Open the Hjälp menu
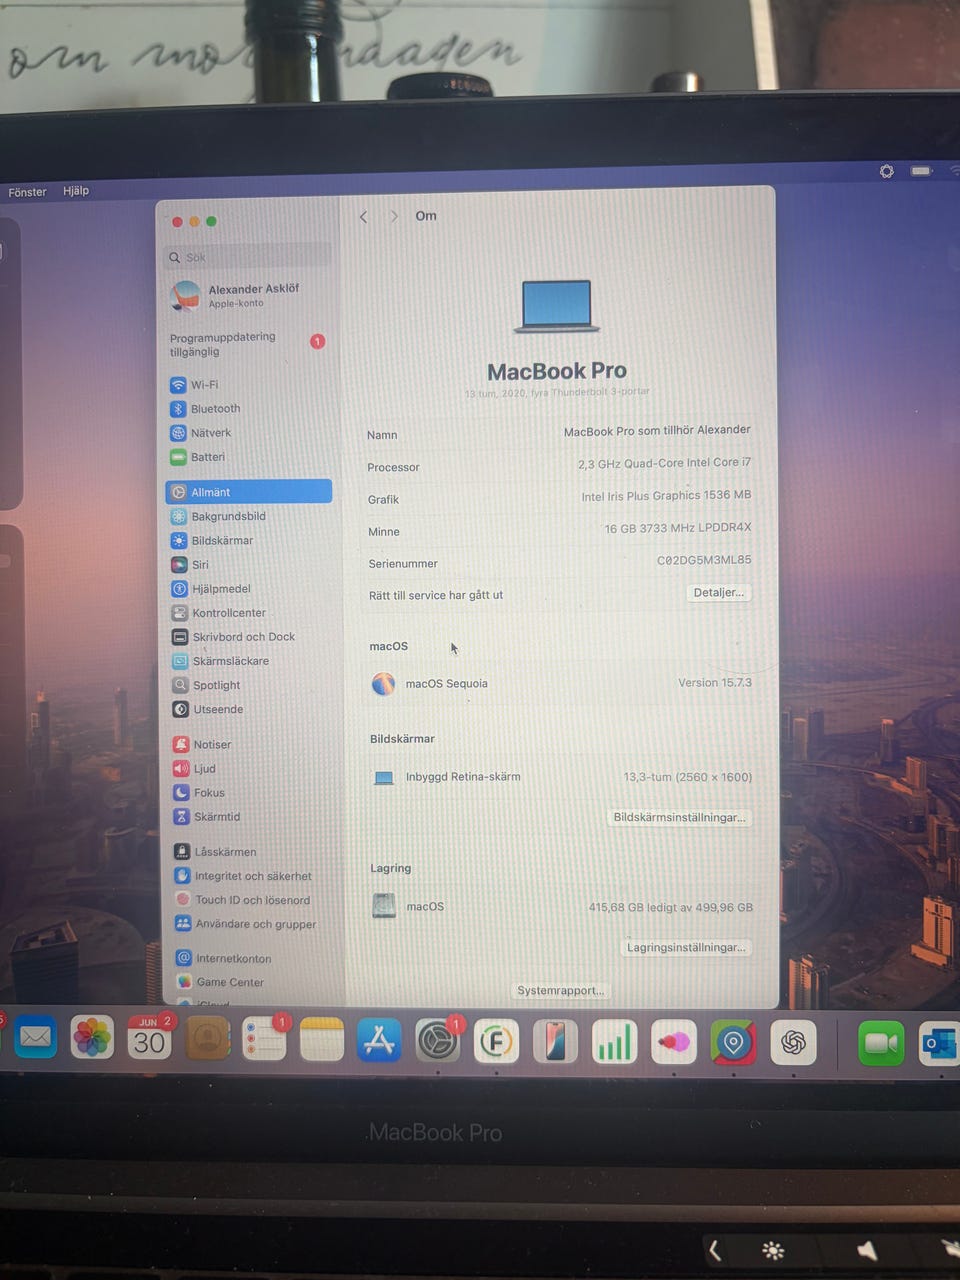This screenshot has height=1280, width=960. click(x=76, y=191)
